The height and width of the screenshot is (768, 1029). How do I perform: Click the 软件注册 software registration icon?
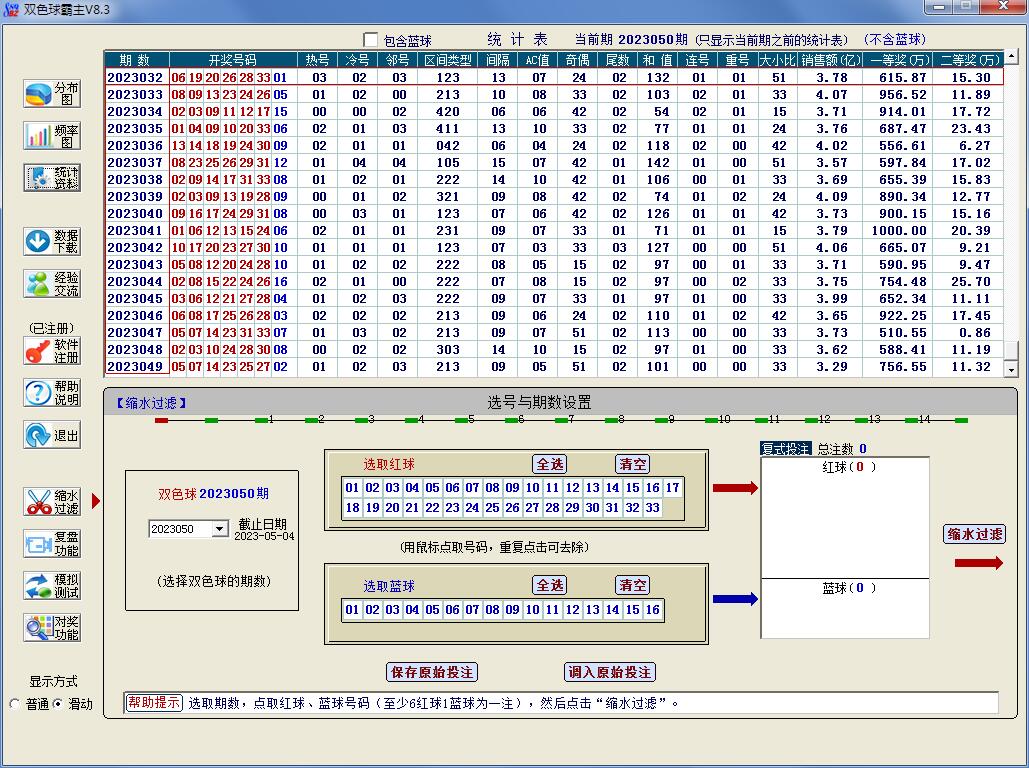click(x=52, y=351)
